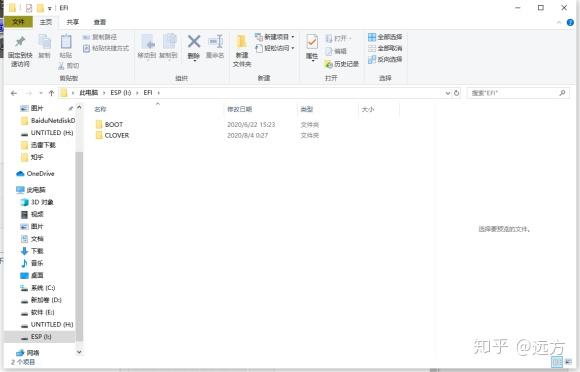Create a New folder from ribbon
This screenshot has width=580, height=372.
pyautogui.click(x=242, y=50)
